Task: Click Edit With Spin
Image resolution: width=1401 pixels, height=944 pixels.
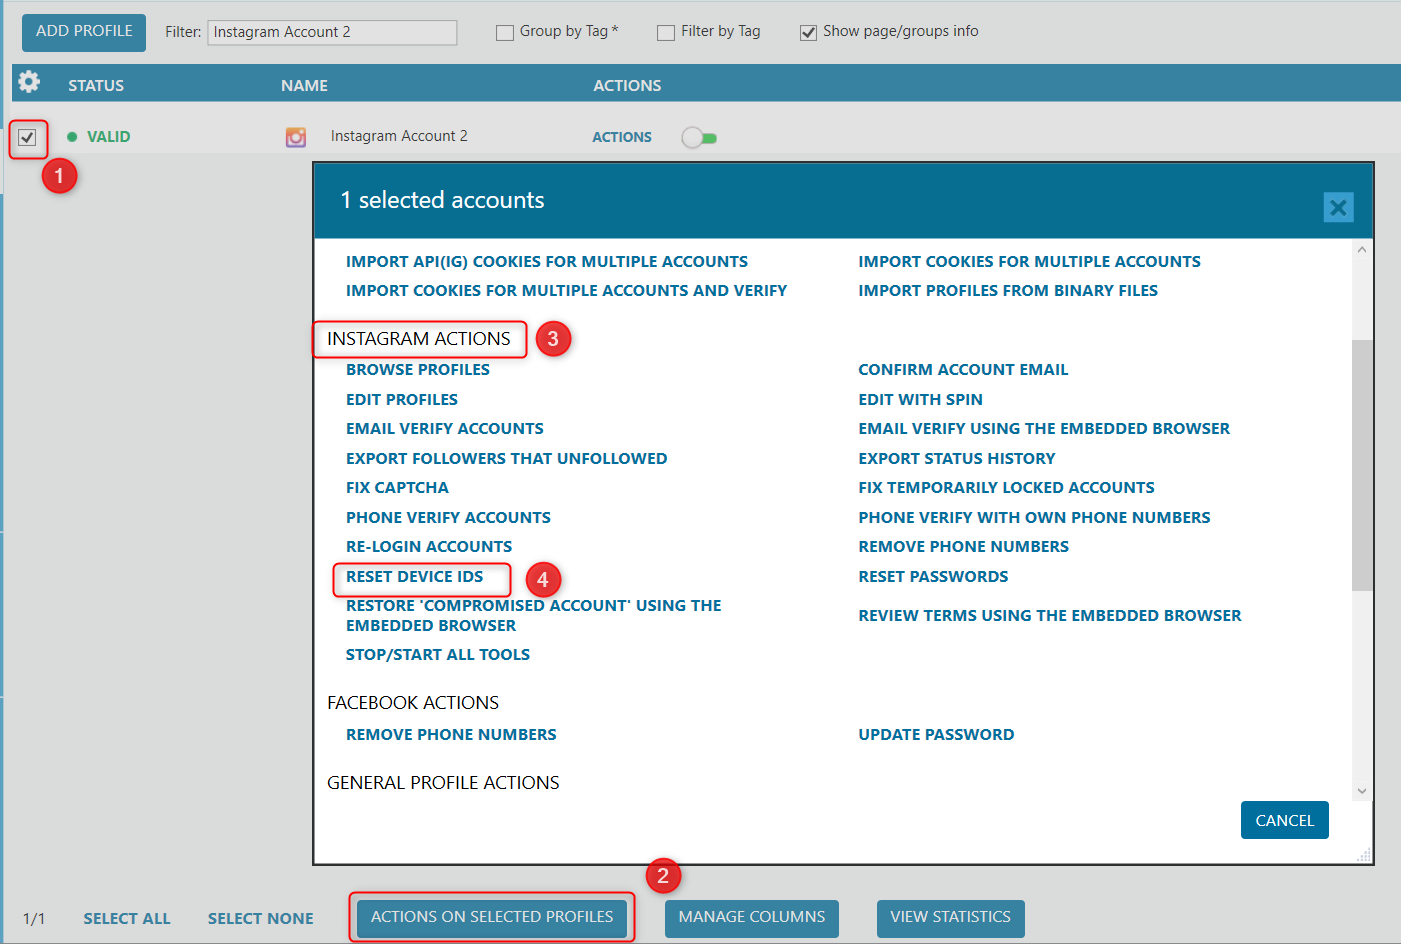Action: tap(920, 400)
